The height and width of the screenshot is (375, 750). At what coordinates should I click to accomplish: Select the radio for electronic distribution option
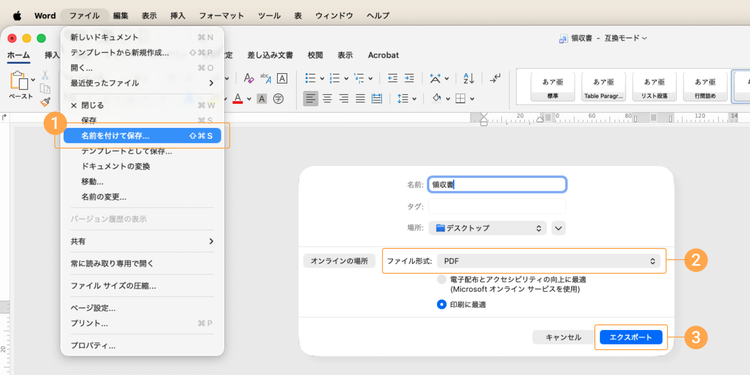point(441,280)
